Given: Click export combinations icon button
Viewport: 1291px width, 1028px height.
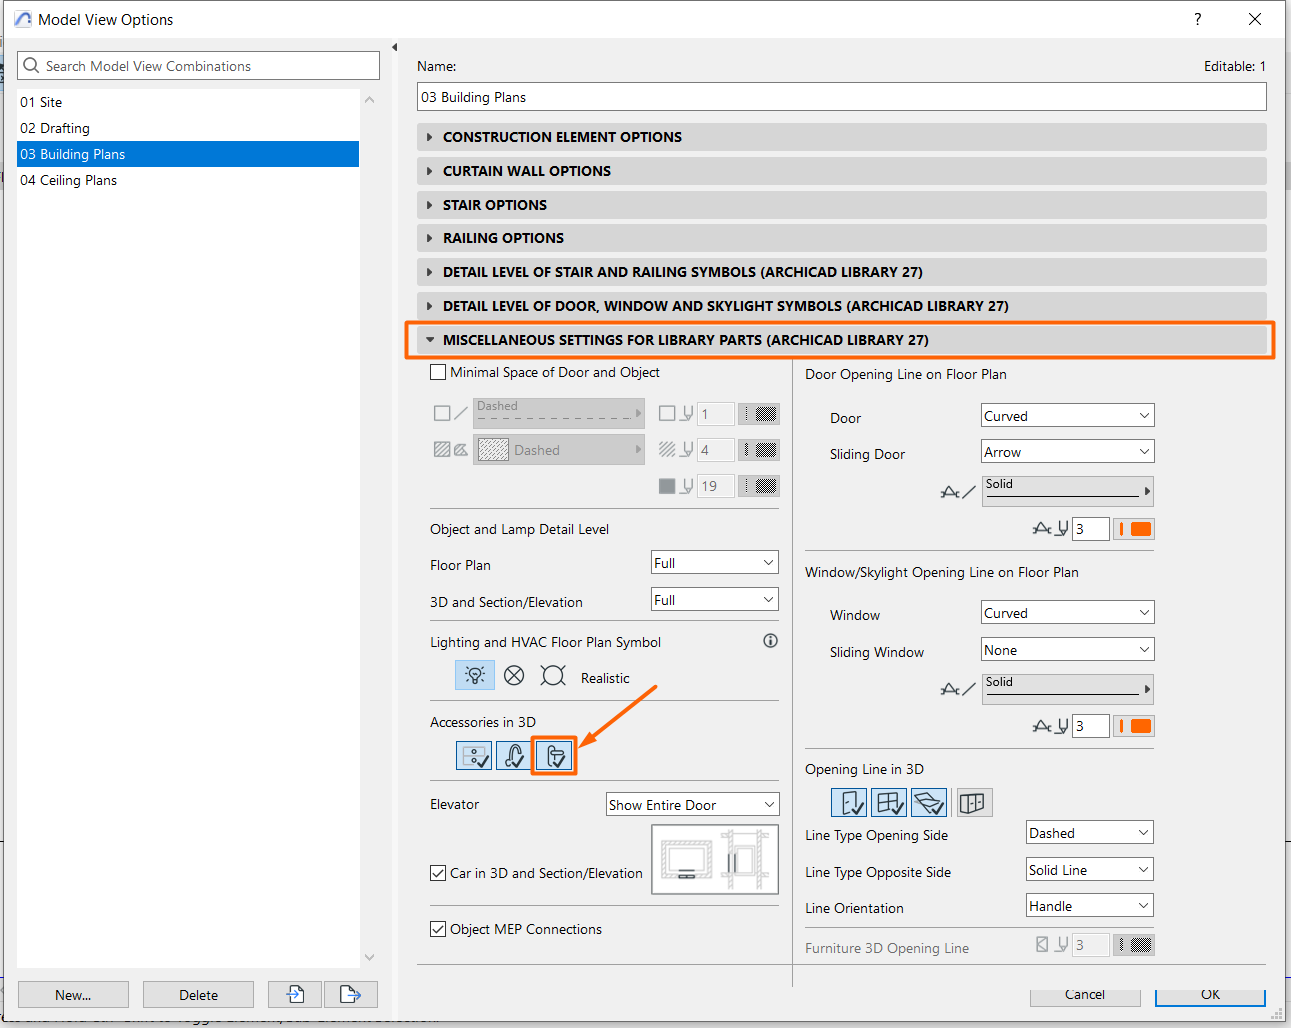Looking at the screenshot, I should click(351, 994).
